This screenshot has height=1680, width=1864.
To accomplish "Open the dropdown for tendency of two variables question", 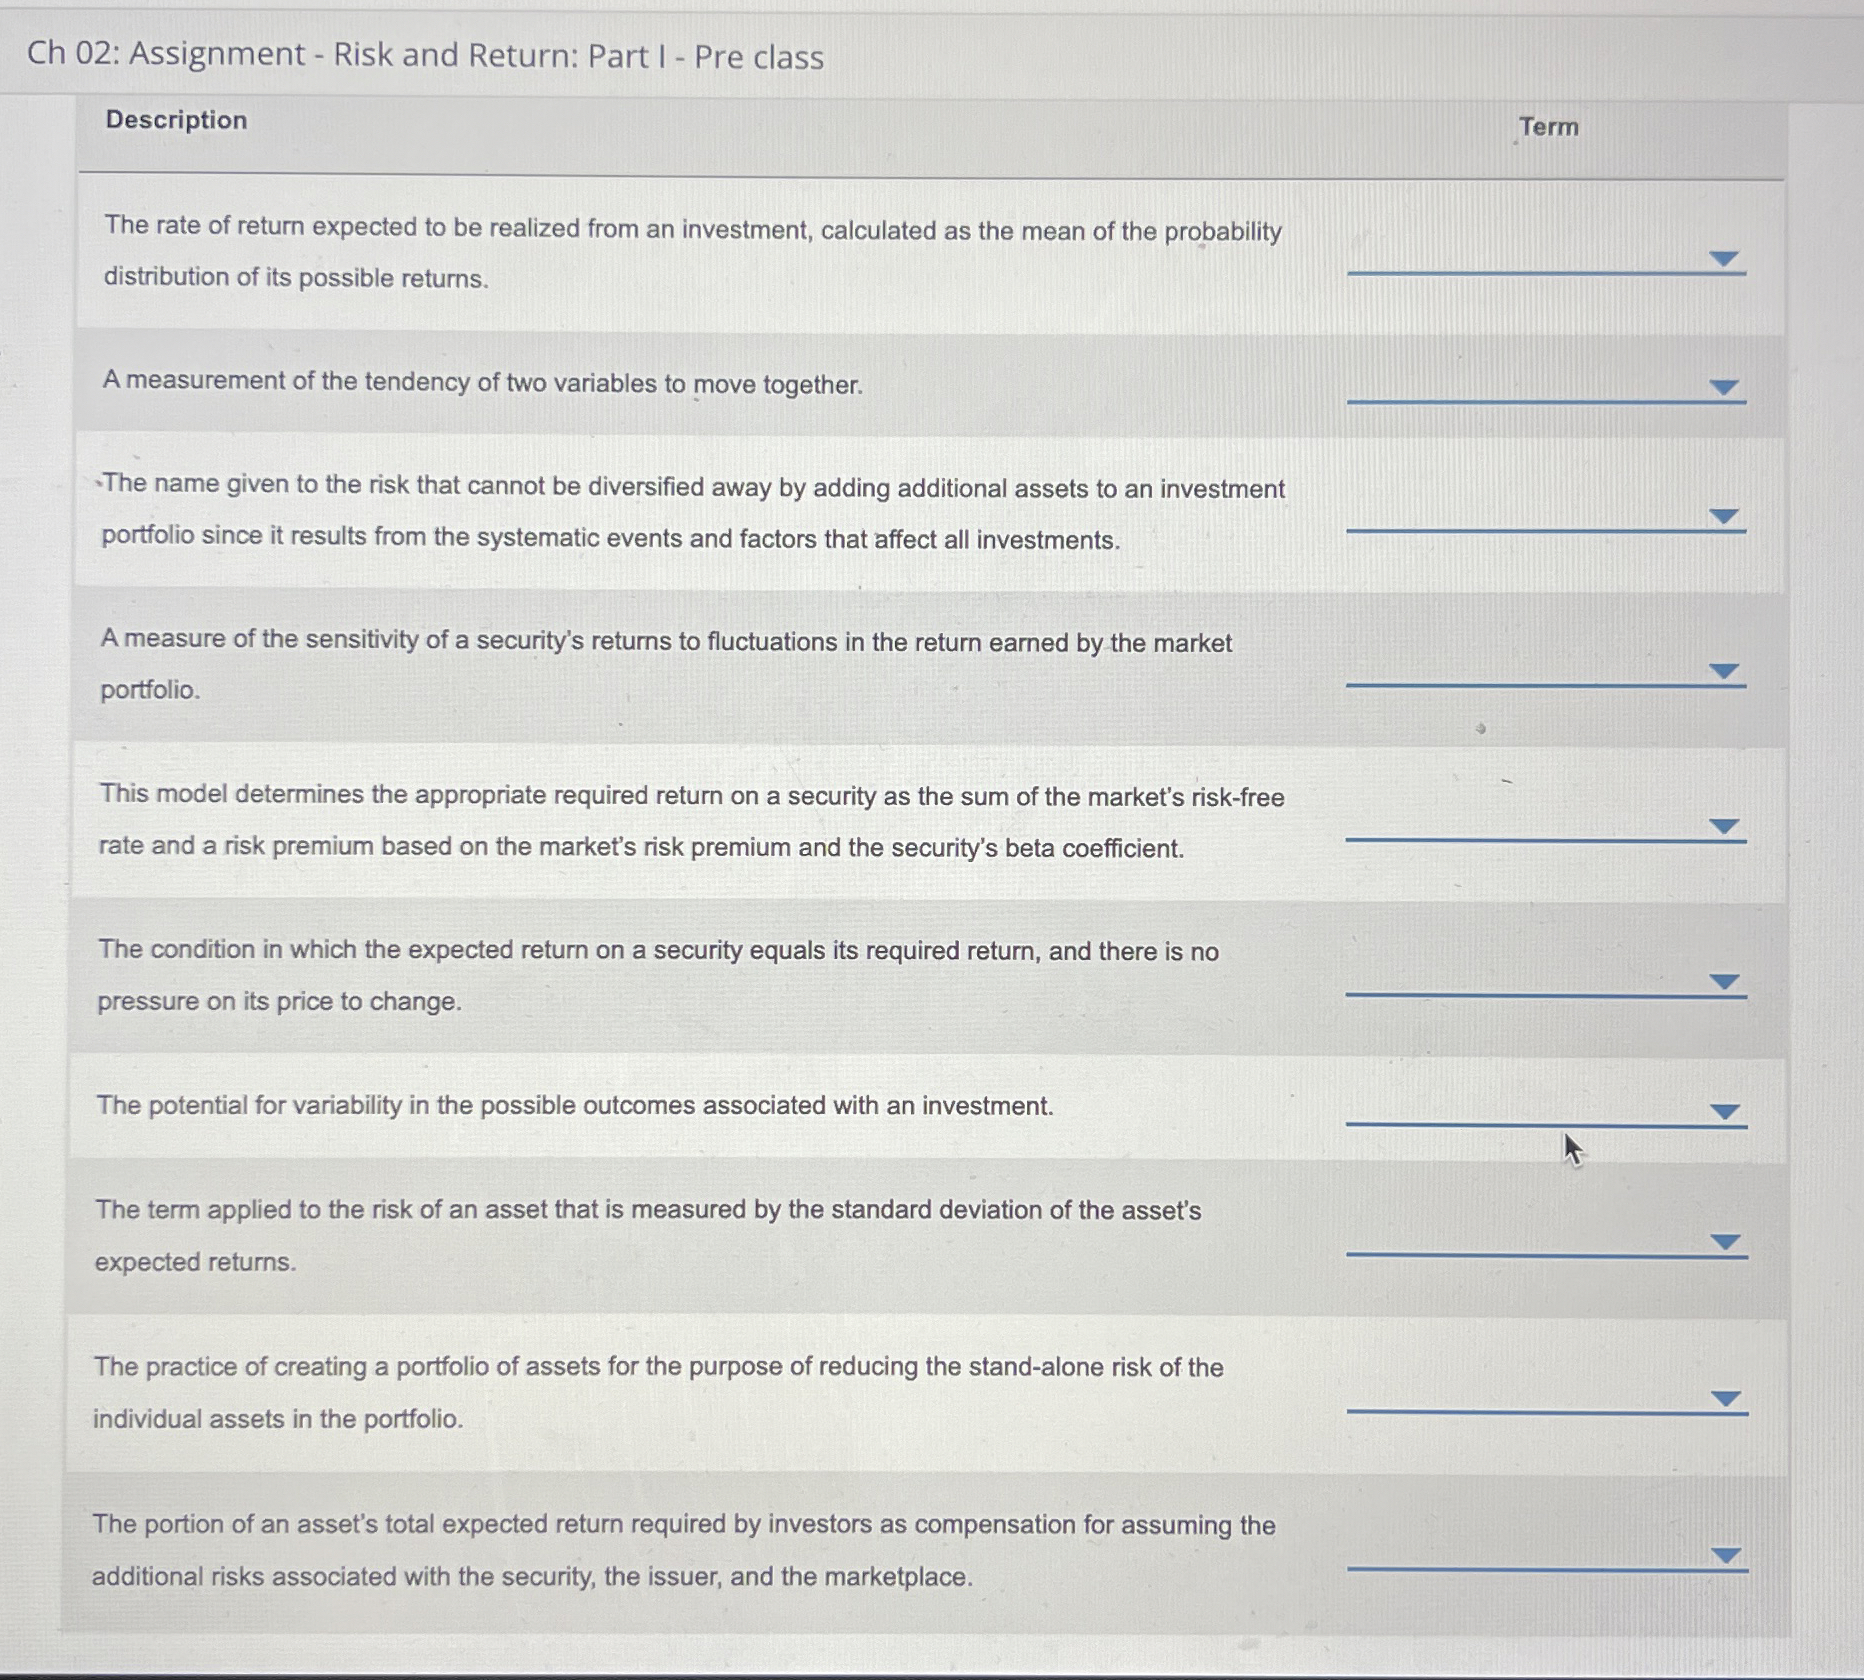I will (x=1724, y=388).
